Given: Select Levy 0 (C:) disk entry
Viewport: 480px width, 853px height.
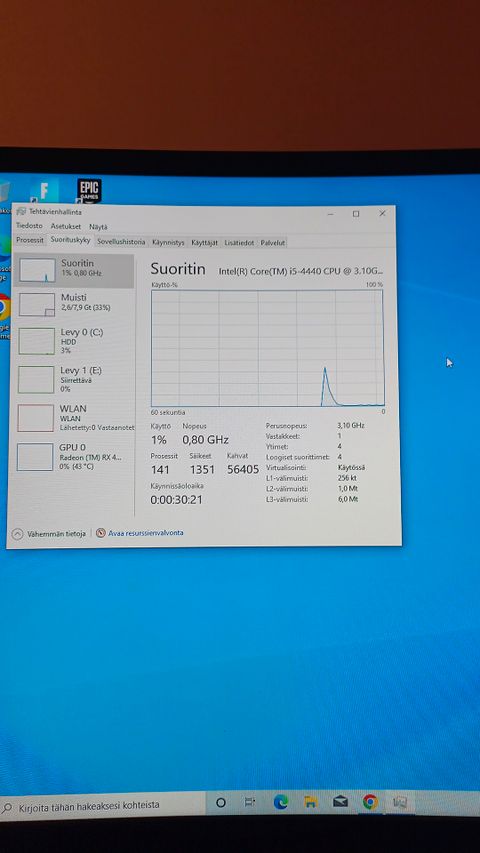Looking at the screenshot, I should [x=73, y=341].
